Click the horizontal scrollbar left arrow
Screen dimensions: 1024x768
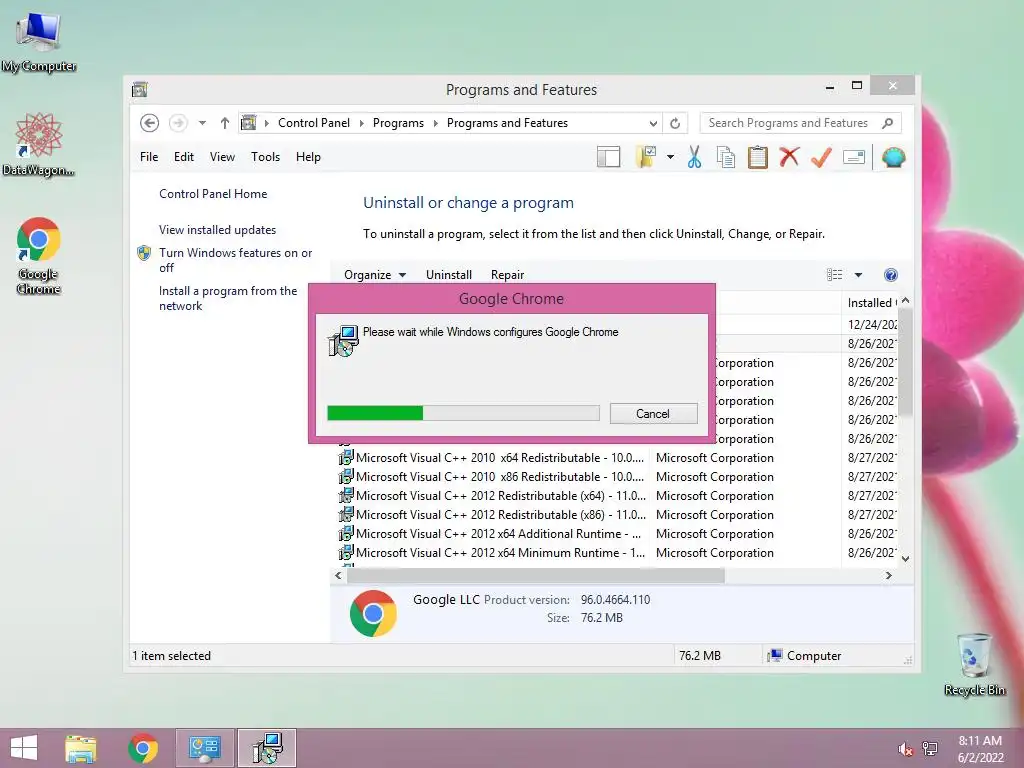click(338, 575)
